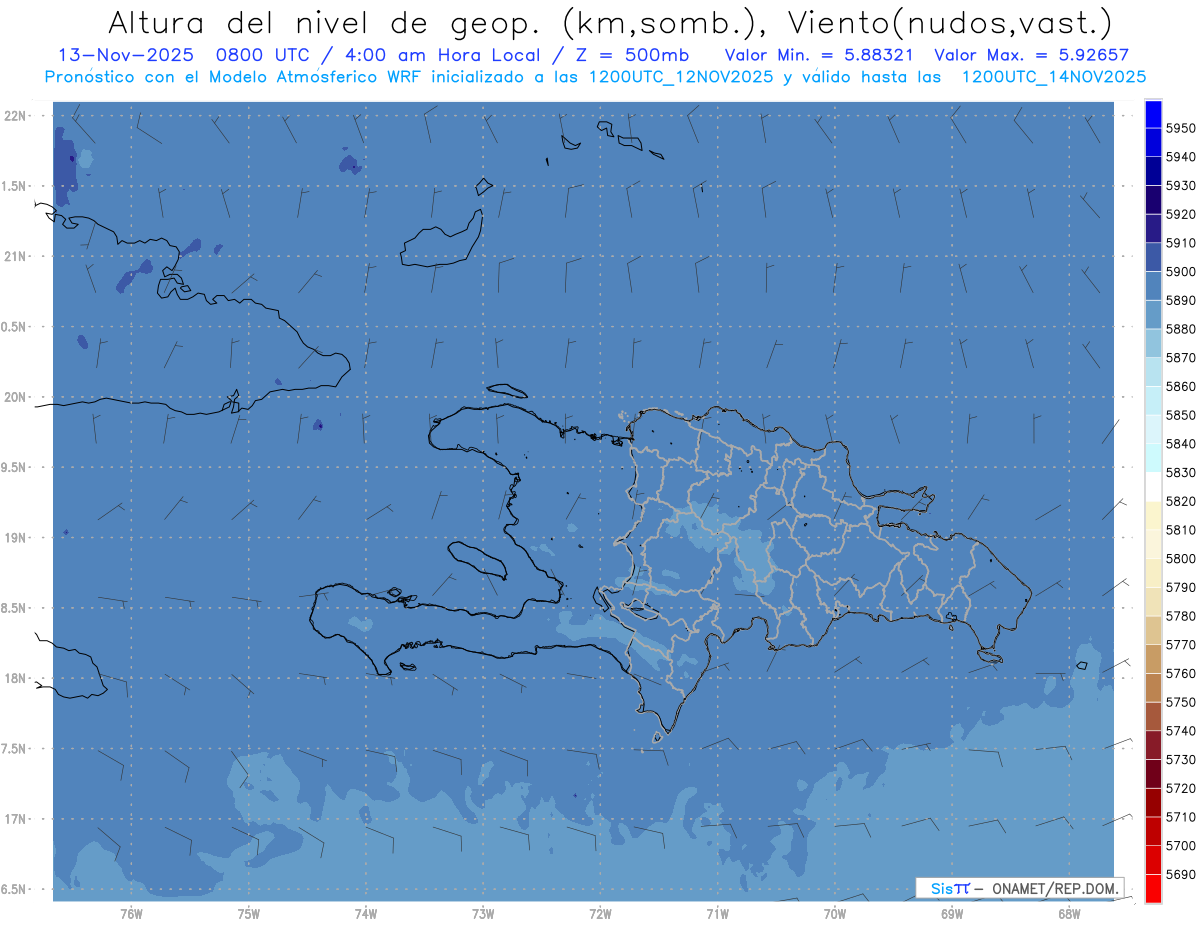Pick the white swatch between 5820 and 5830
This screenshot has height=927, width=1200.
[1153, 487]
